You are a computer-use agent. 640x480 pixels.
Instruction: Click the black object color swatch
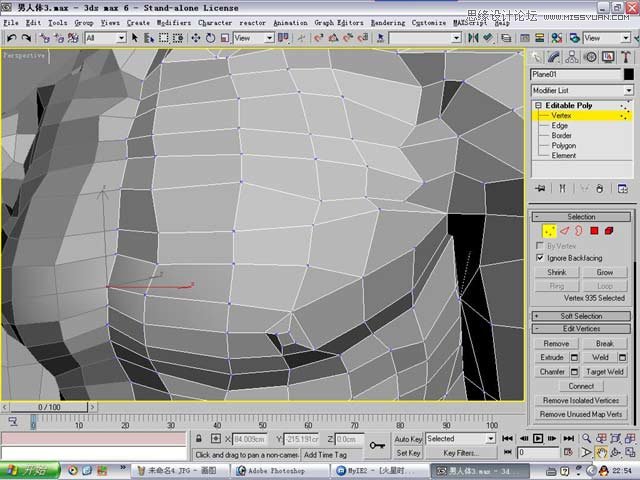tap(629, 74)
